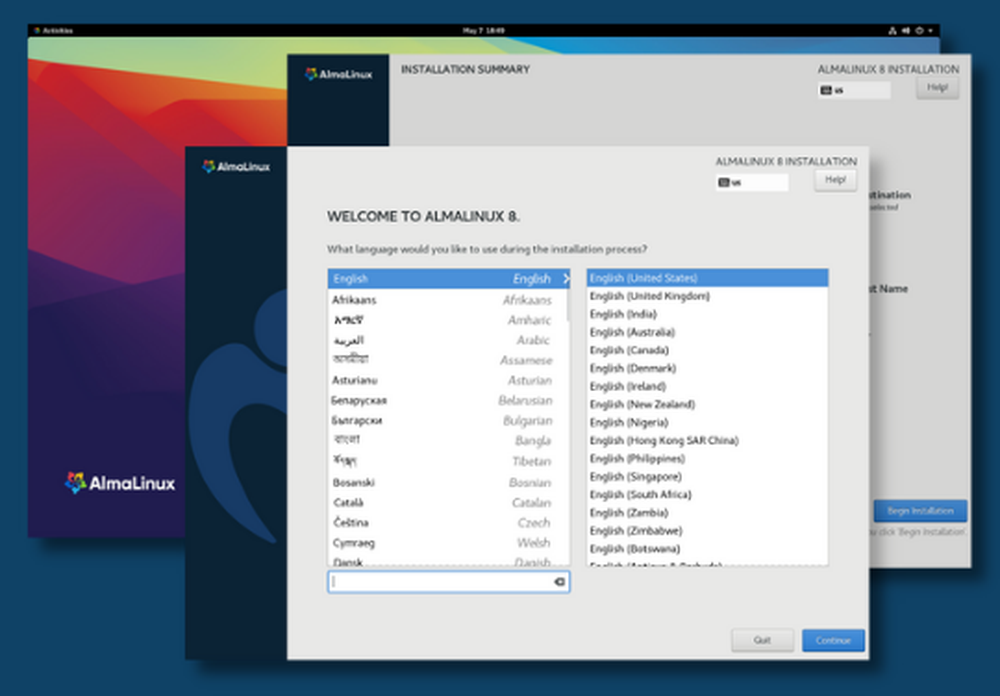This screenshot has height=696, width=1000.
Task: Choose English (India) locale
Action: click(707, 314)
